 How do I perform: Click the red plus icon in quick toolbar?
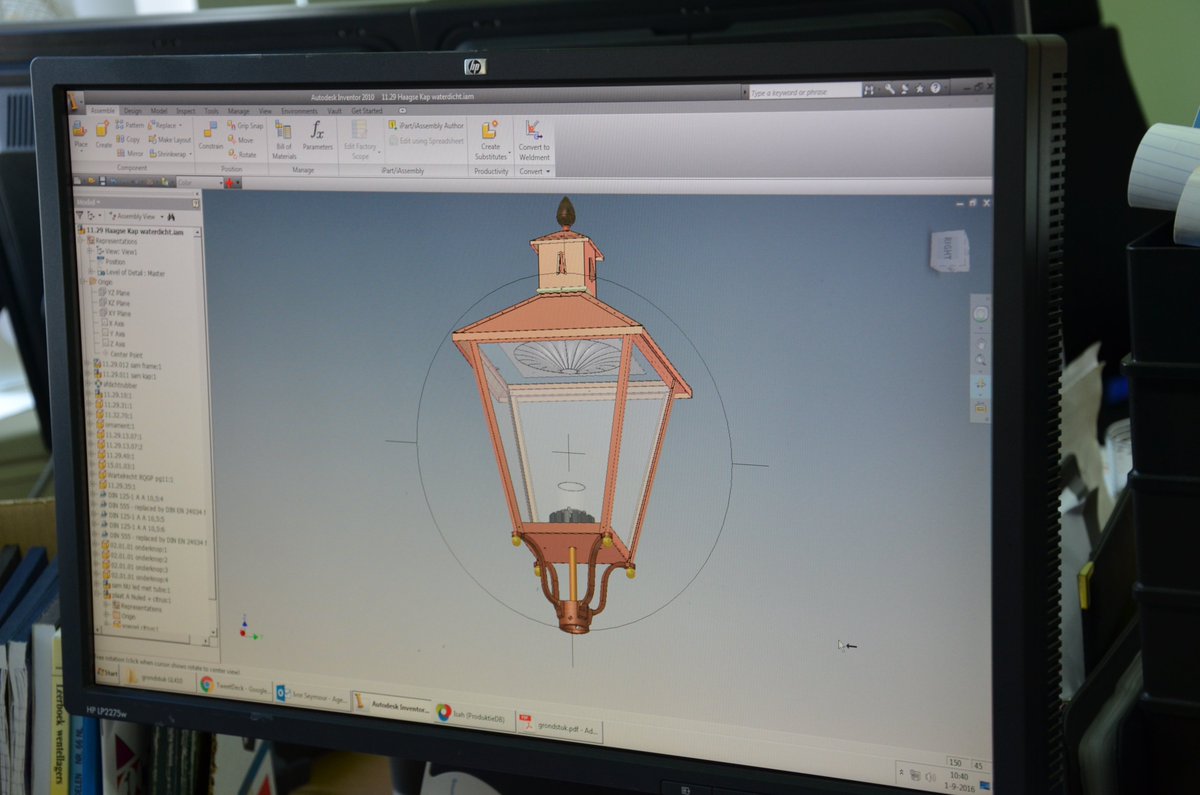229,183
